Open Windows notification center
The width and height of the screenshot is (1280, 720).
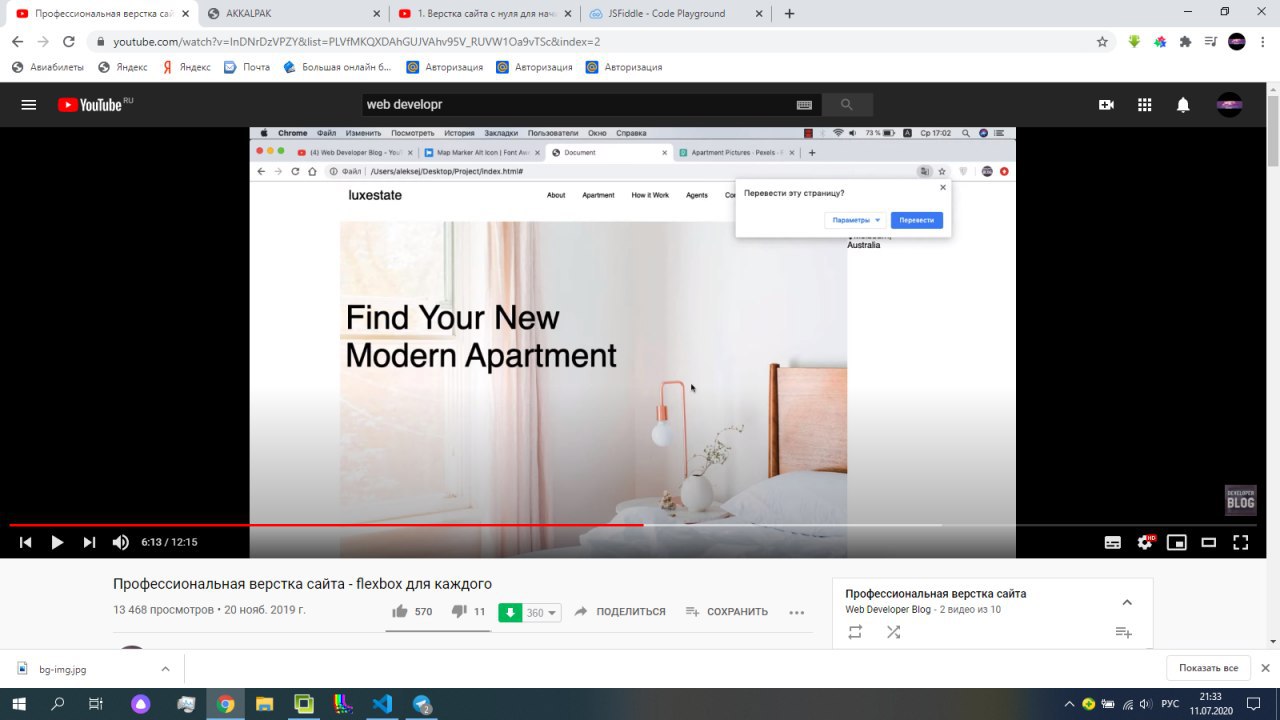click(x=1254, y=704)
